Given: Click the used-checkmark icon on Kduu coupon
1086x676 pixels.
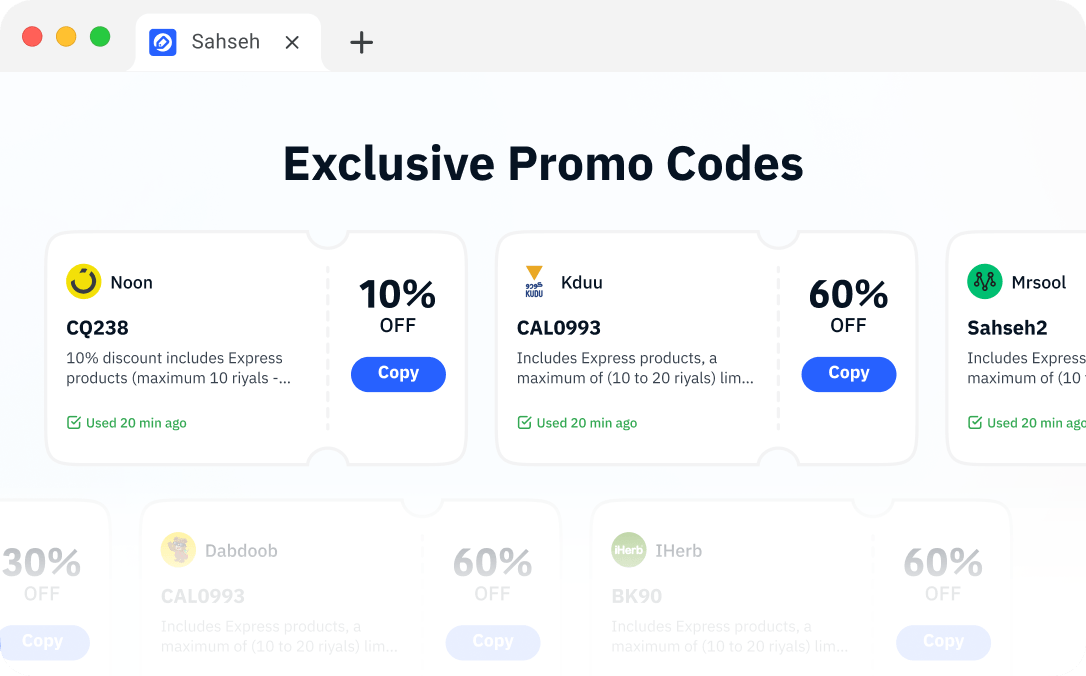Looking at the screenshot, I should (524, 422).
